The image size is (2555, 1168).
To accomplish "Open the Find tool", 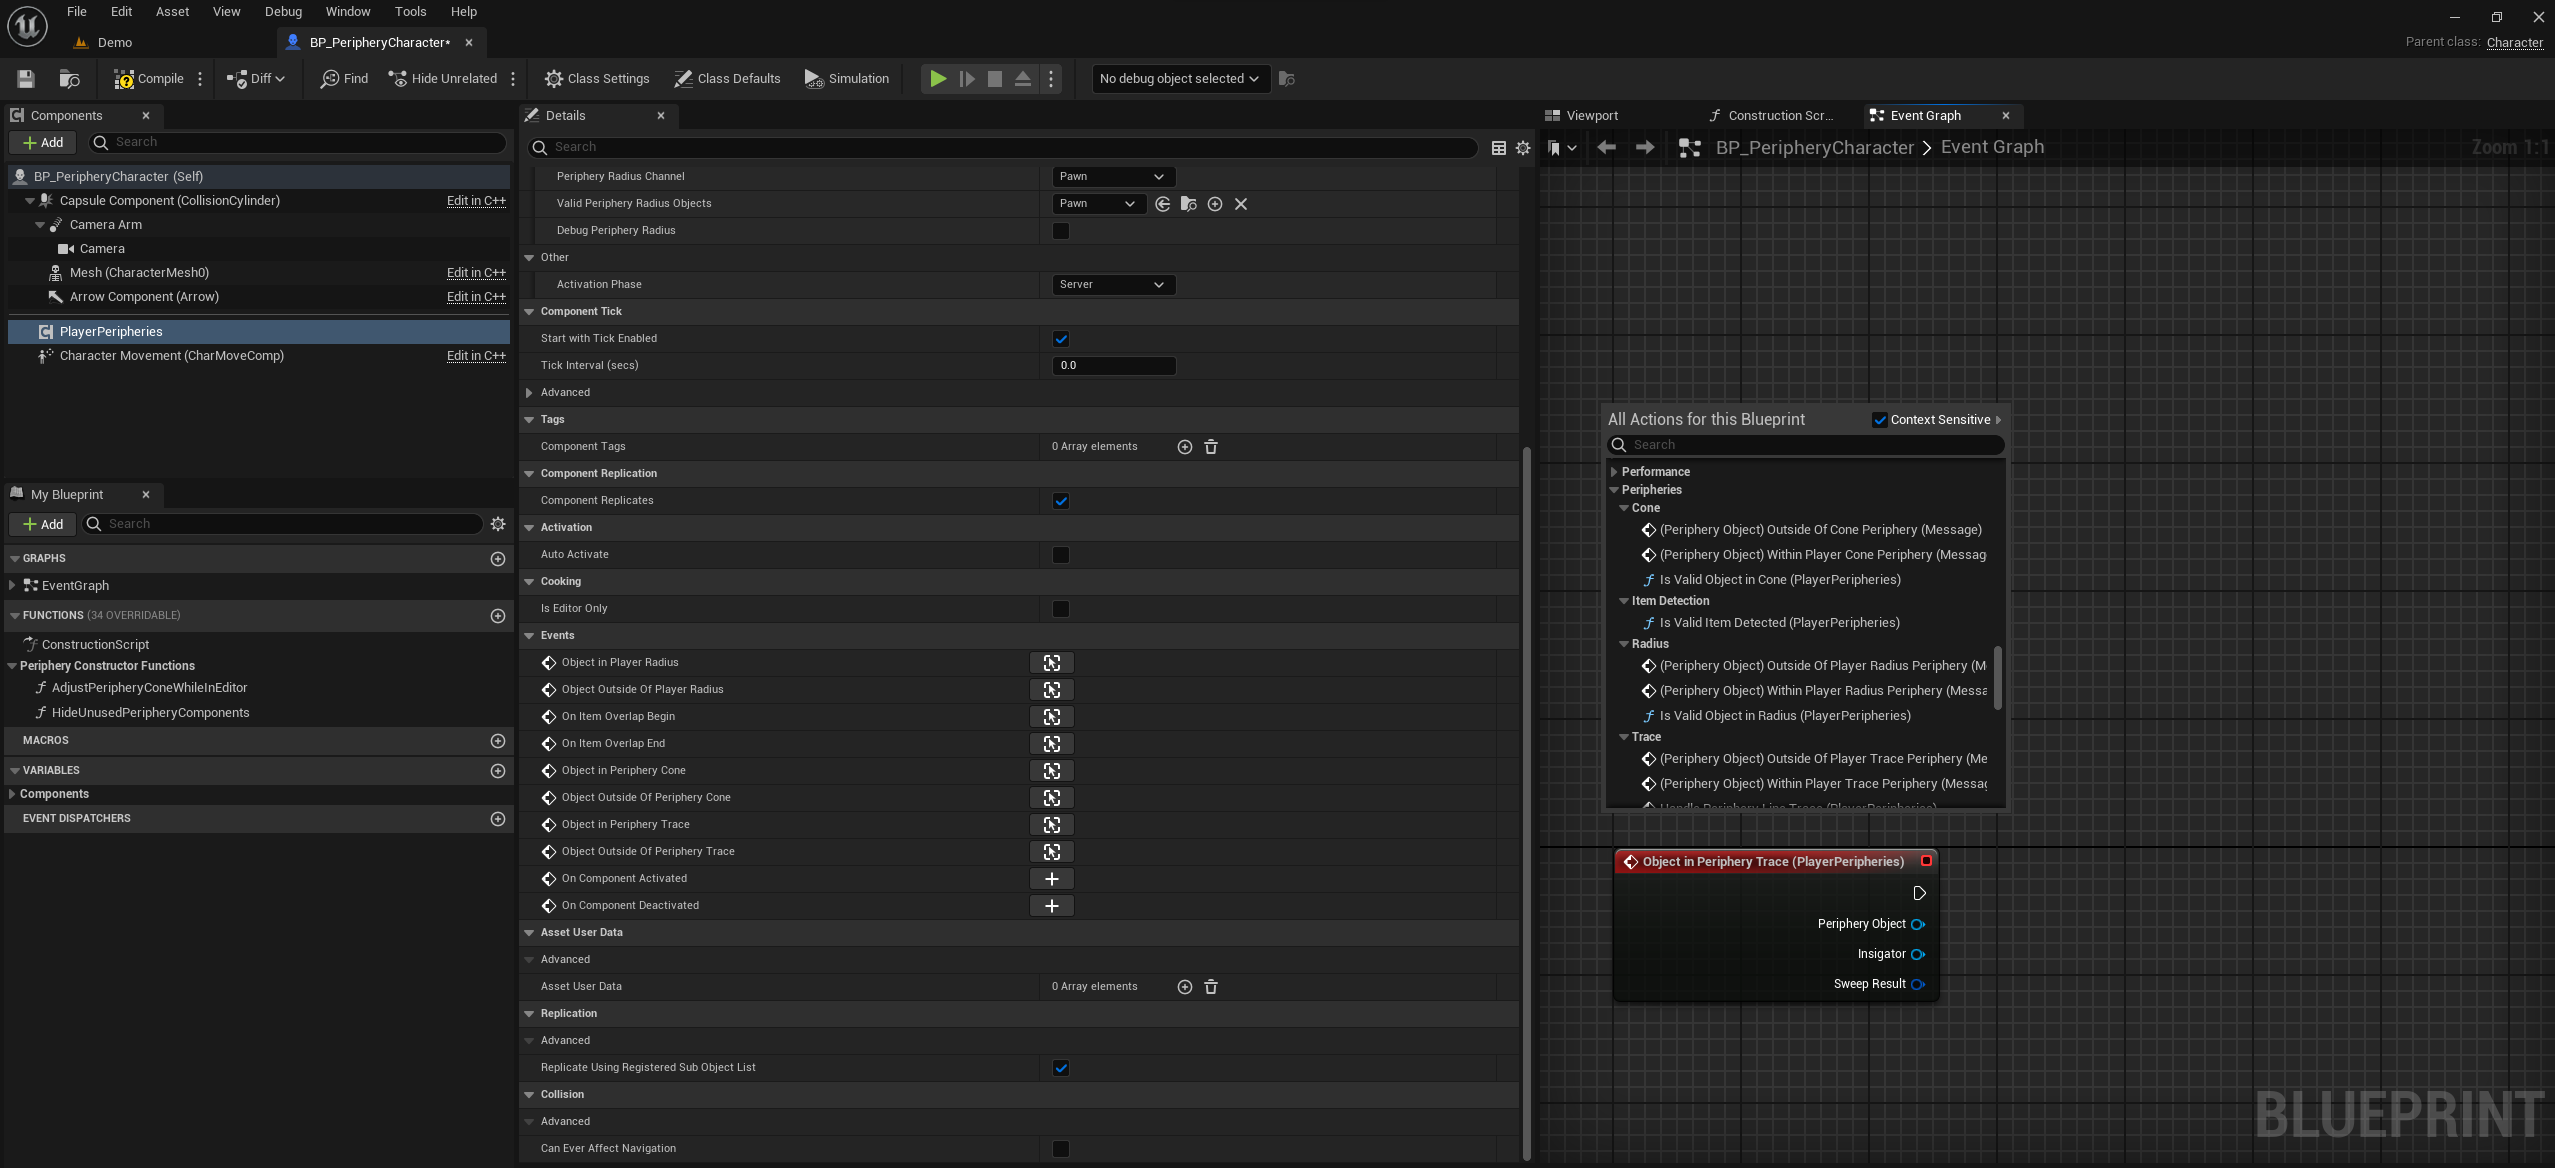I will pyautogui.click(x=344, y=79).
